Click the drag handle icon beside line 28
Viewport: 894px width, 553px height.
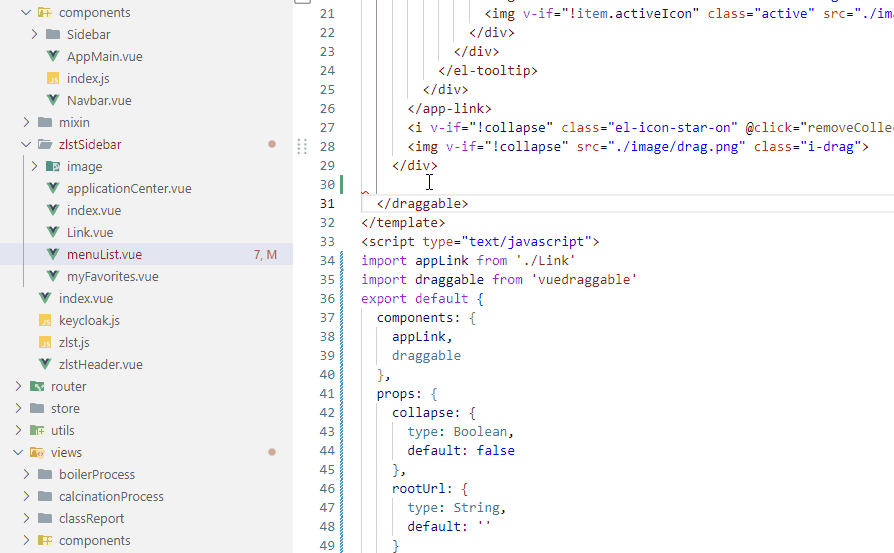(302, 147)
